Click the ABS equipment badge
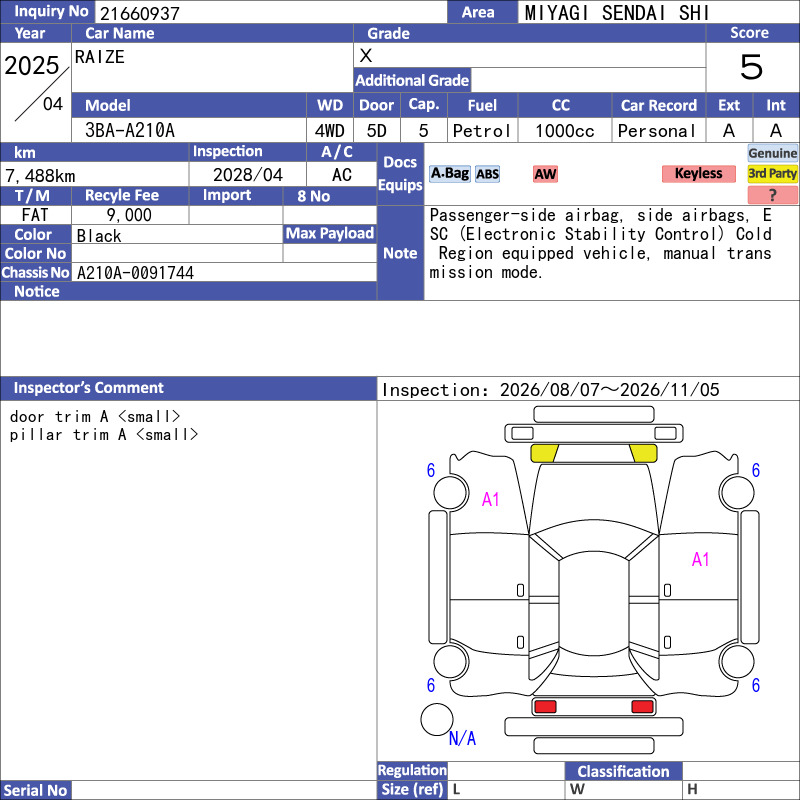 (487, 174)
